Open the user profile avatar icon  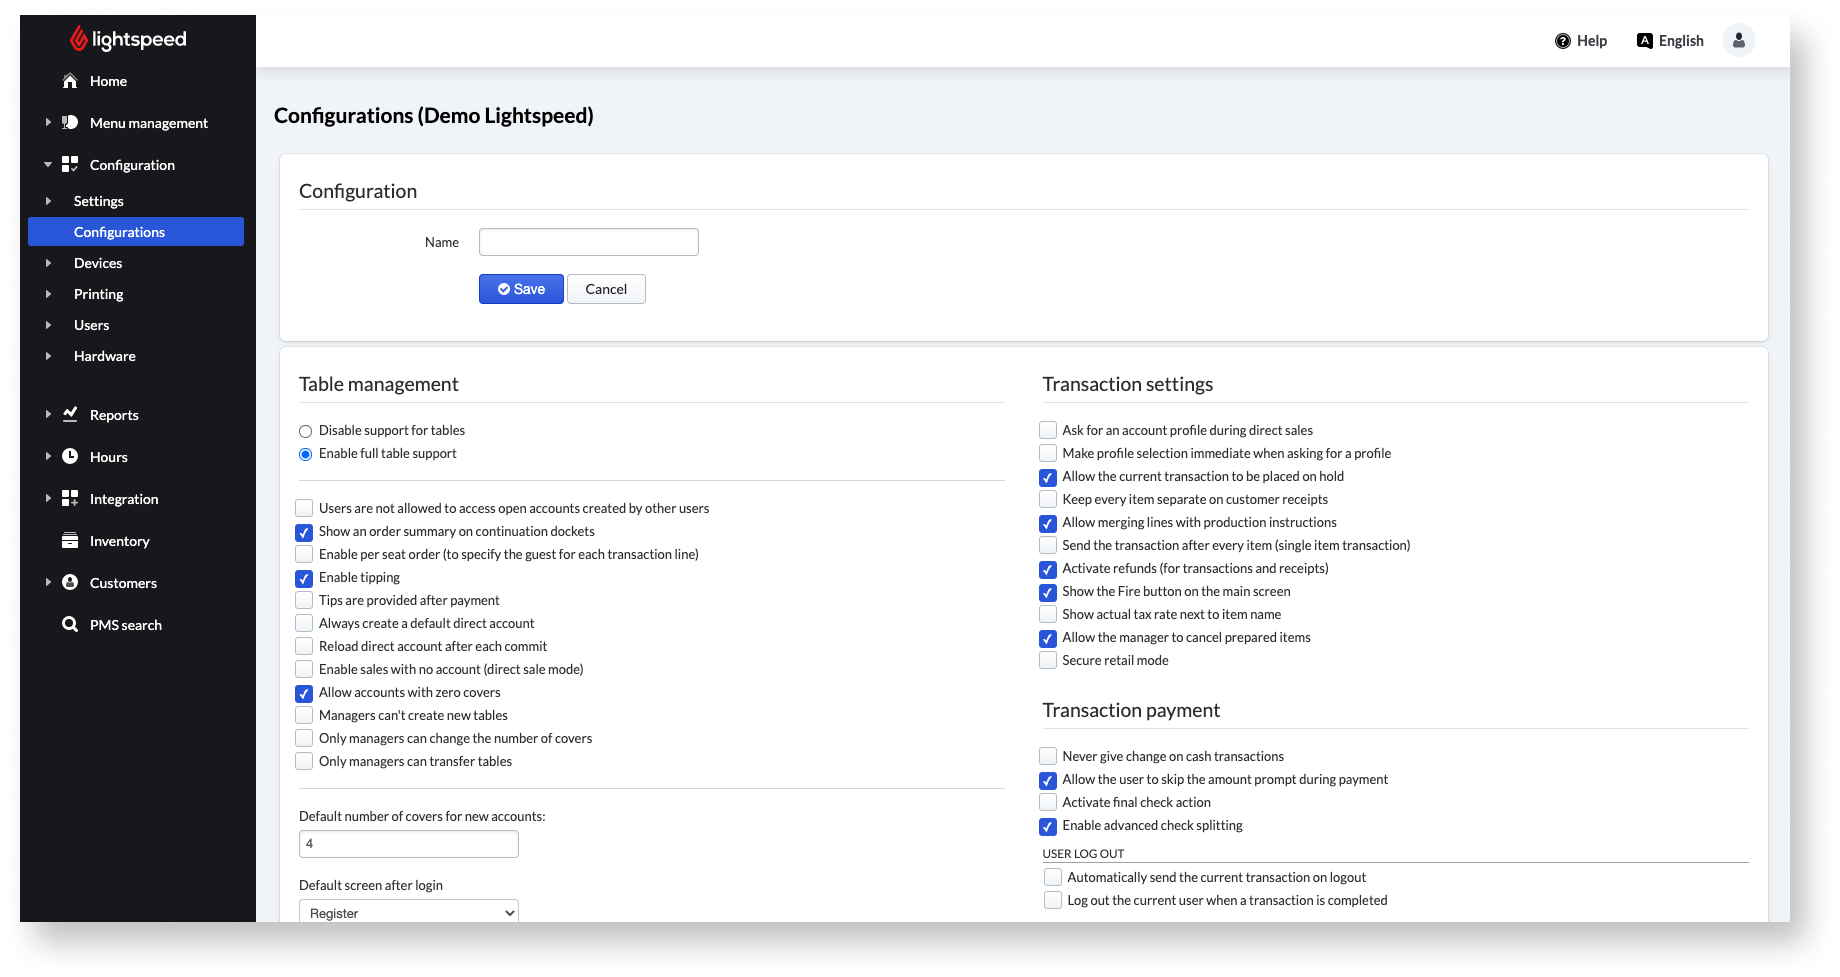[1738, 41]
